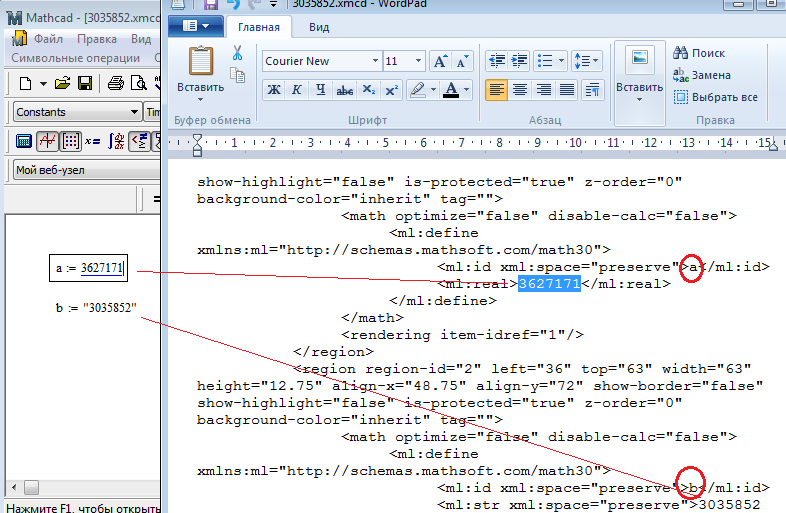Select center text alignment
Screen dimensions: 786x513
tap(520, 90)
